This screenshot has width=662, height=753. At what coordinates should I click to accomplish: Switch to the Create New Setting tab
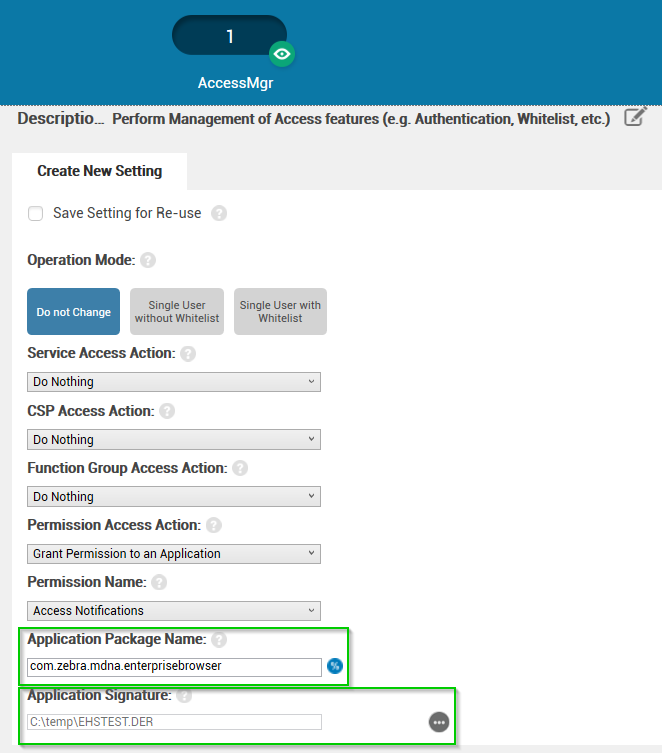point(99,171)
